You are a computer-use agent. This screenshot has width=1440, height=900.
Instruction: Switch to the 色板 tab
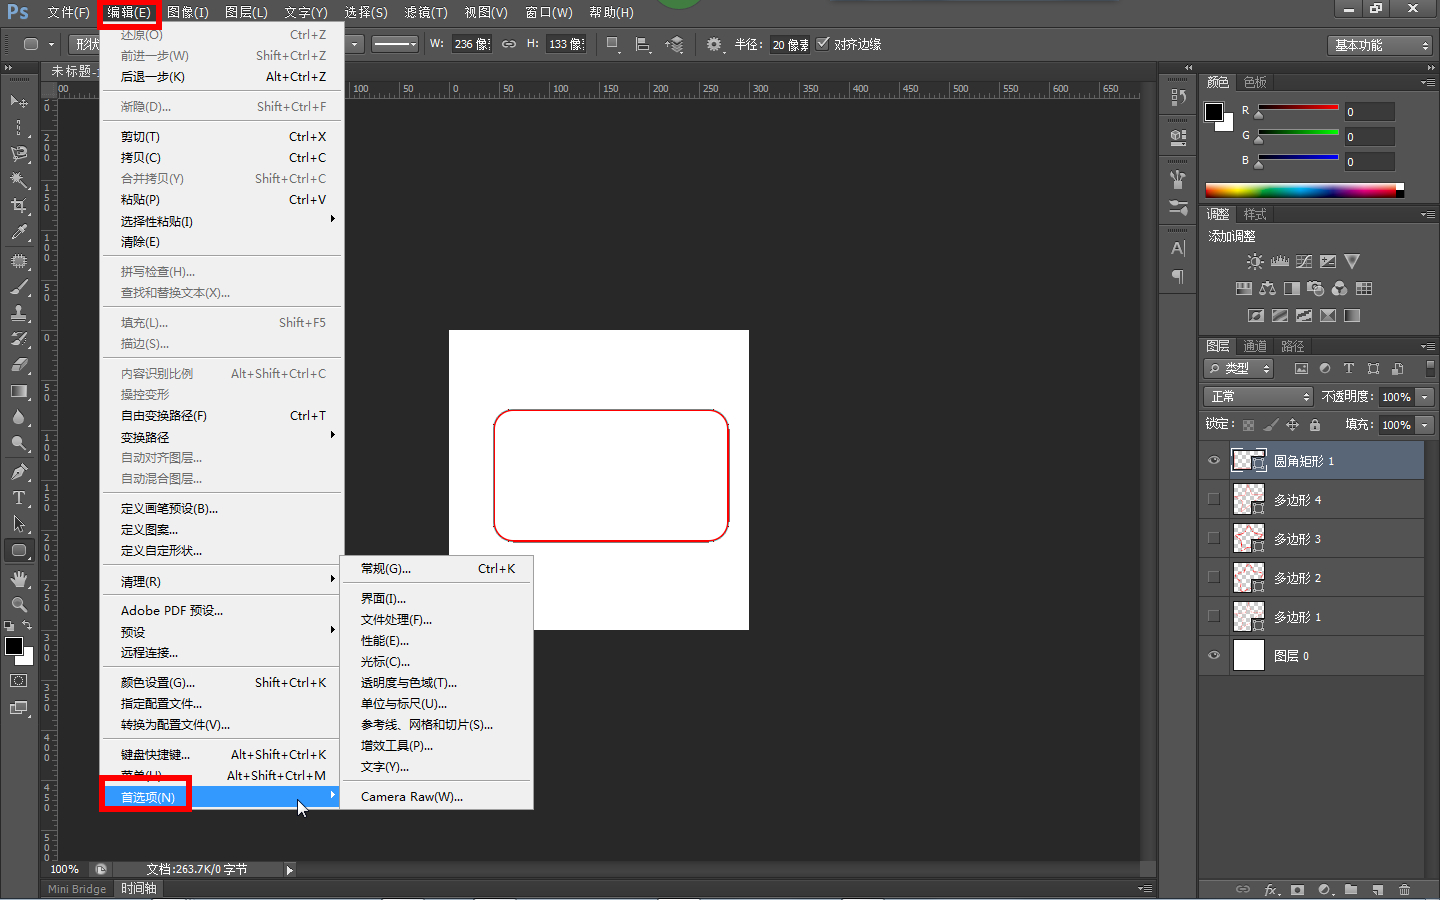(1255, 82)
